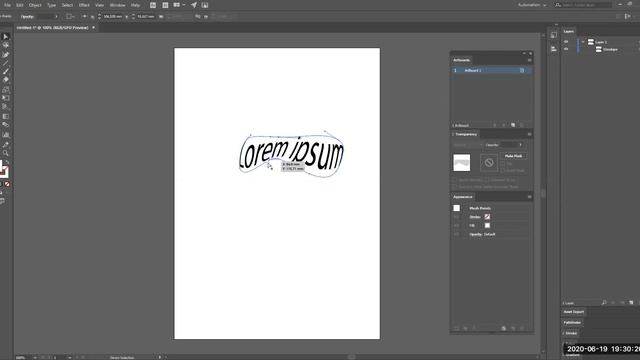The height and width of the screenshot is (360, 640).
Task: Open the zoom level dropdown in status bar
Action: (35, 358)
